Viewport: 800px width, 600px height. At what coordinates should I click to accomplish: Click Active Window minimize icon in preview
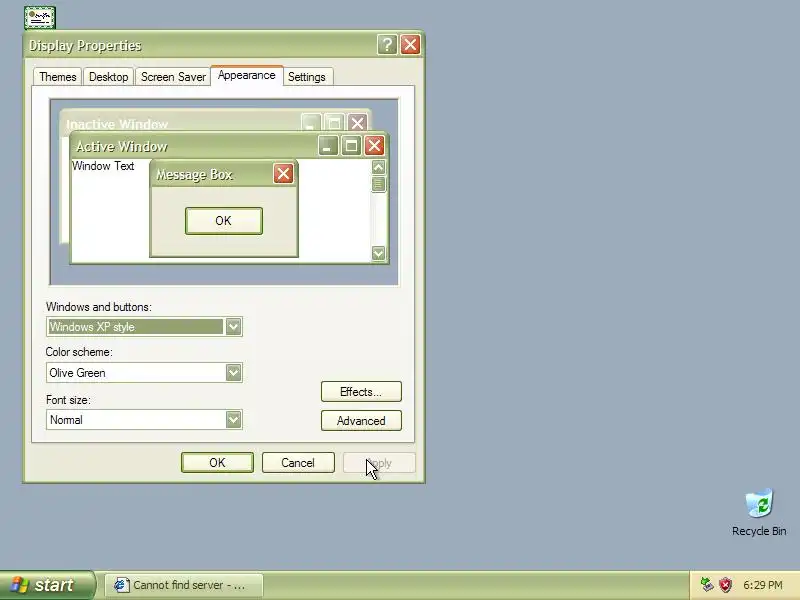coord(328,146)
